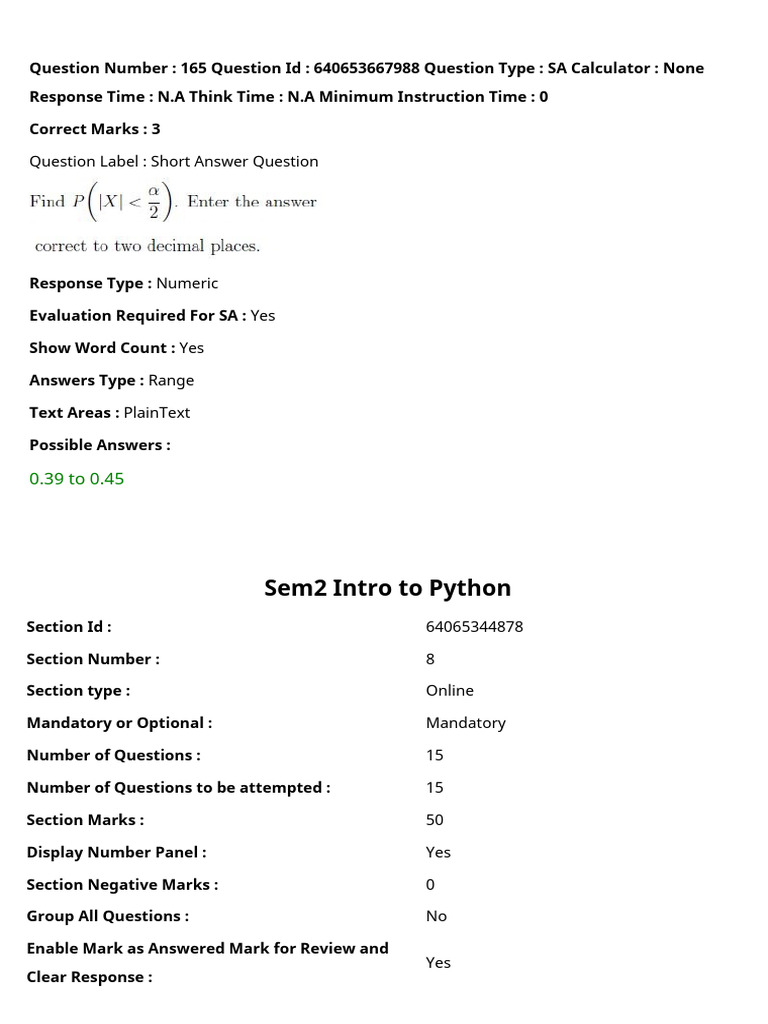Click the Show Word Count : Yes line

click(x=116, y=348)
